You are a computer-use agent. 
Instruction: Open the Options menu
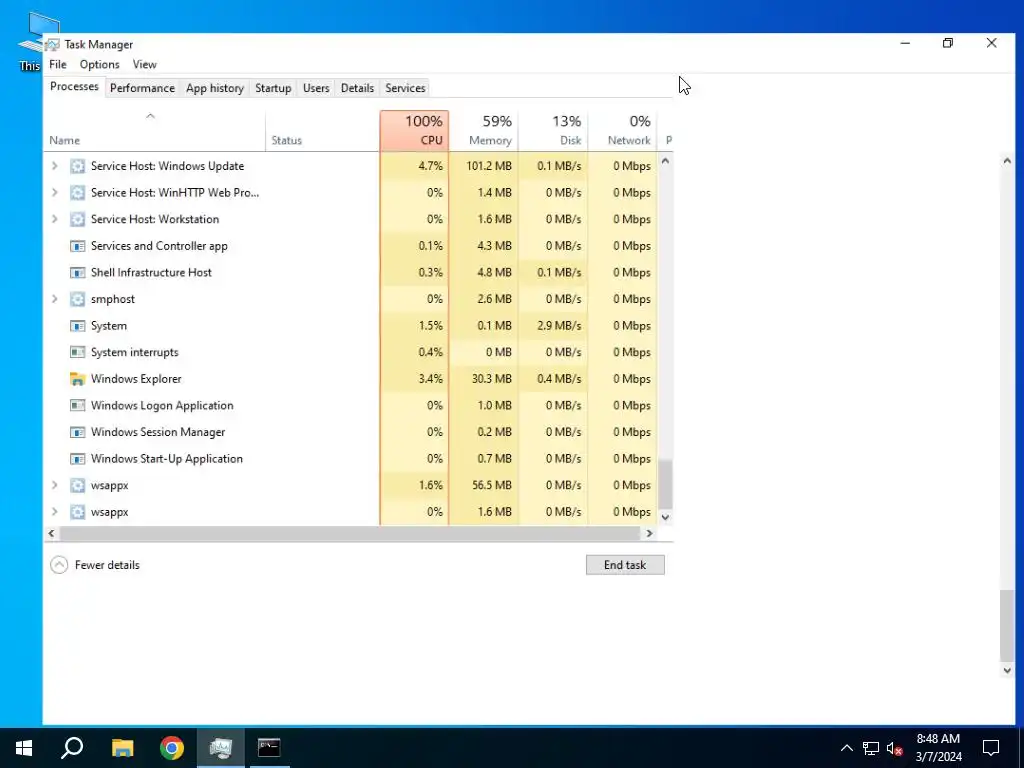pyautogui.click(x=99, y=65)
